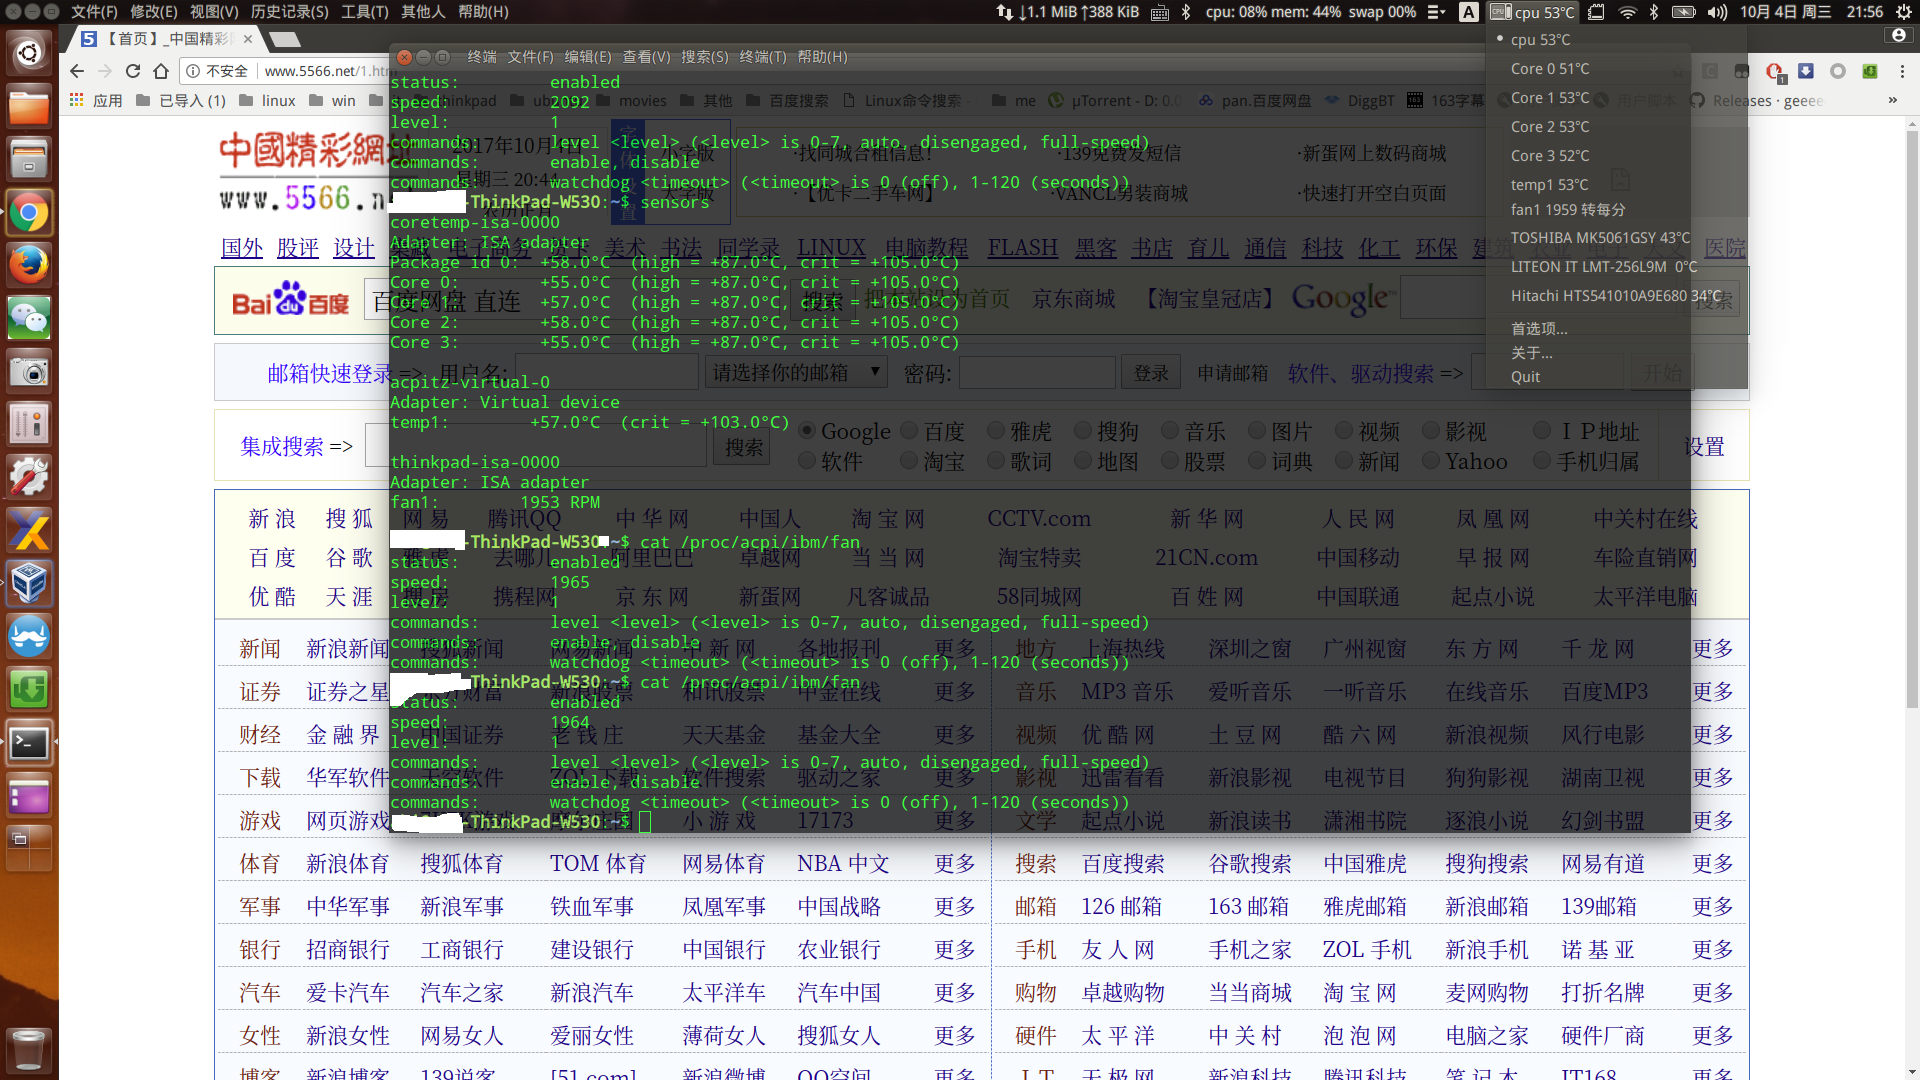Open the 百度搜索 link in the 搜索 row

[1122, 863]
